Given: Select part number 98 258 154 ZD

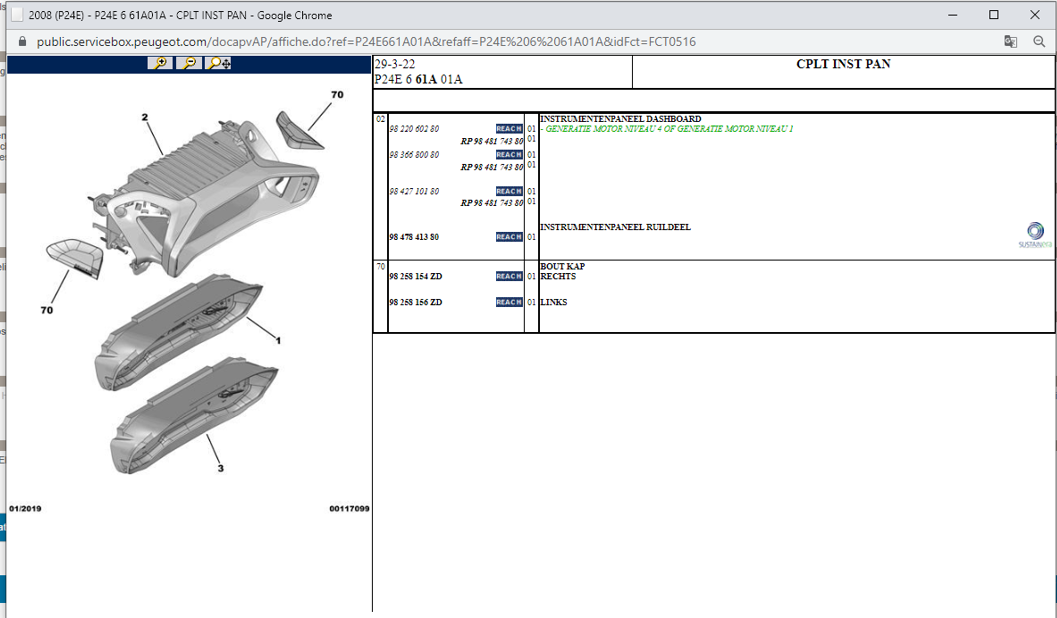Looking at the screenshot, I should [x=415, y=276].
